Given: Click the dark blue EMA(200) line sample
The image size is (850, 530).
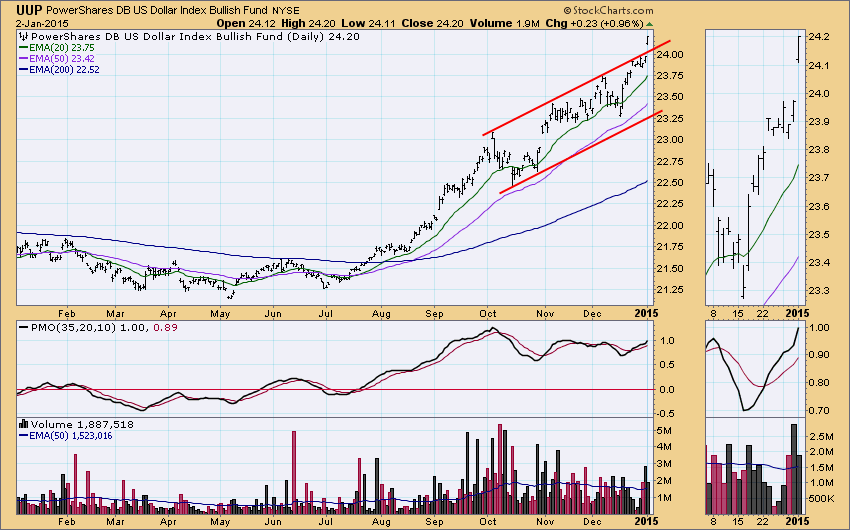Looking at the screenshot, I should (x=23, y=70).
